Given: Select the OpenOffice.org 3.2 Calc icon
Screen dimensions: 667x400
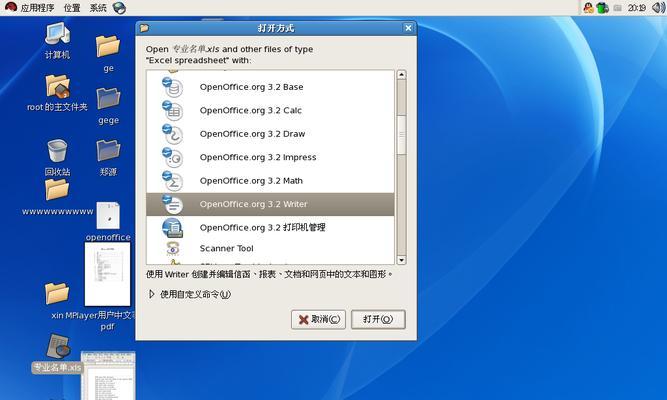Looking at the screenshot, I should coord(172,111).
